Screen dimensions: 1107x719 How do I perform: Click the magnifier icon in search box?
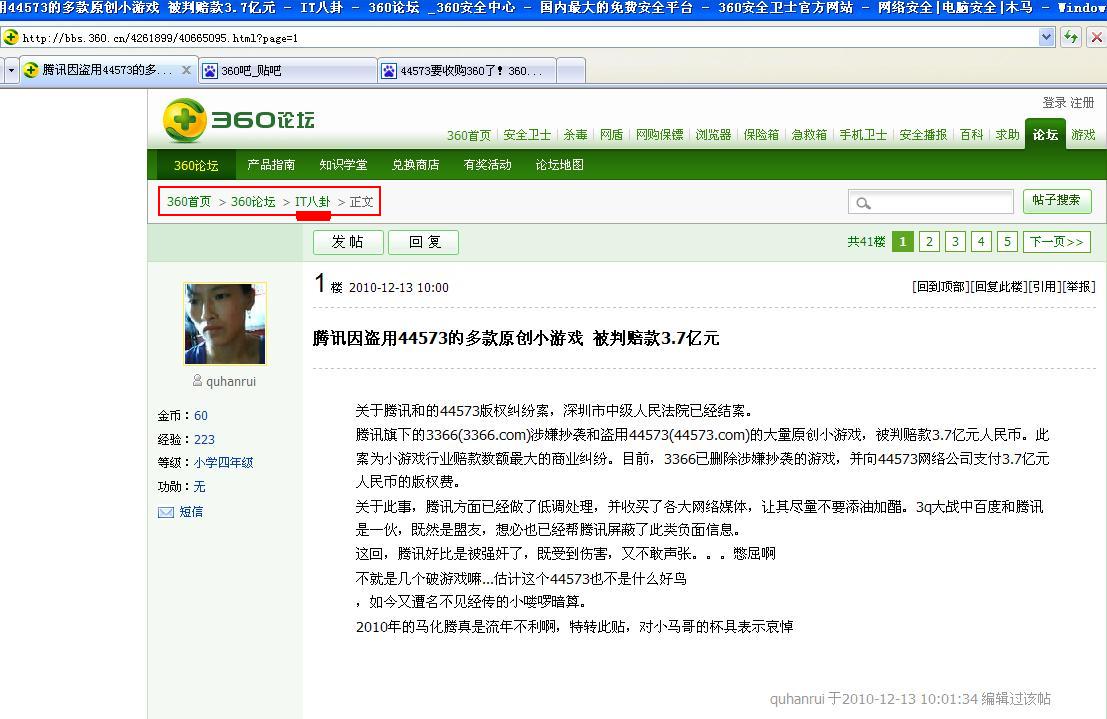coord(863,203)
